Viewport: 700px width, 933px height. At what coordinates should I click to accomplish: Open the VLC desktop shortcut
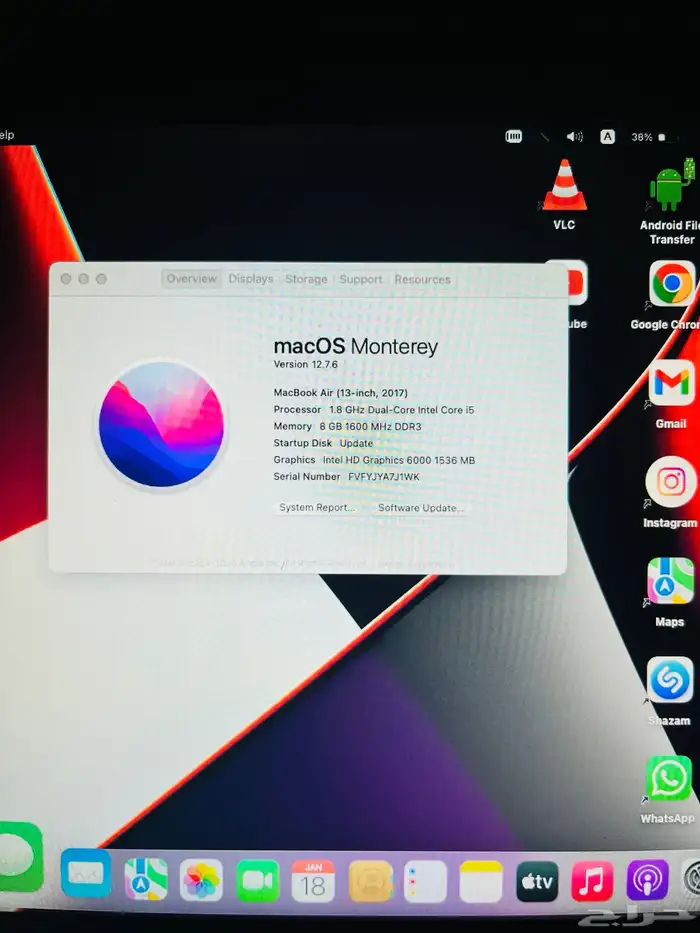(x=564, y=187)
